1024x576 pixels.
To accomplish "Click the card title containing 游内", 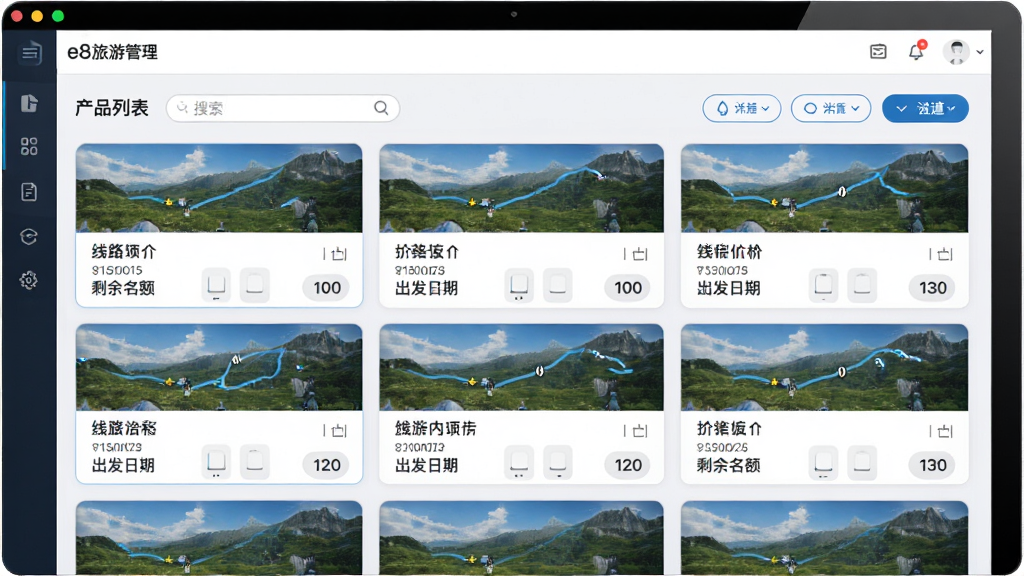I will pyautogui.click(x=436, y=428).
